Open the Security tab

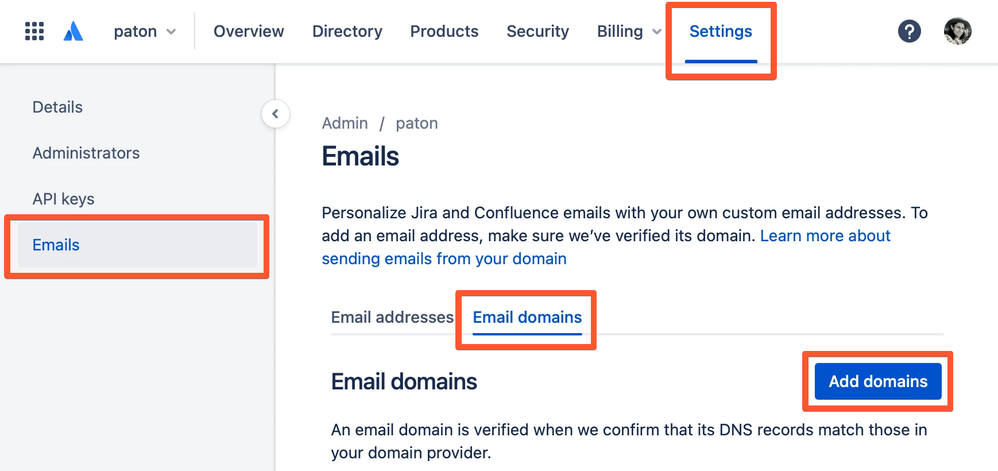pos(538,31)
